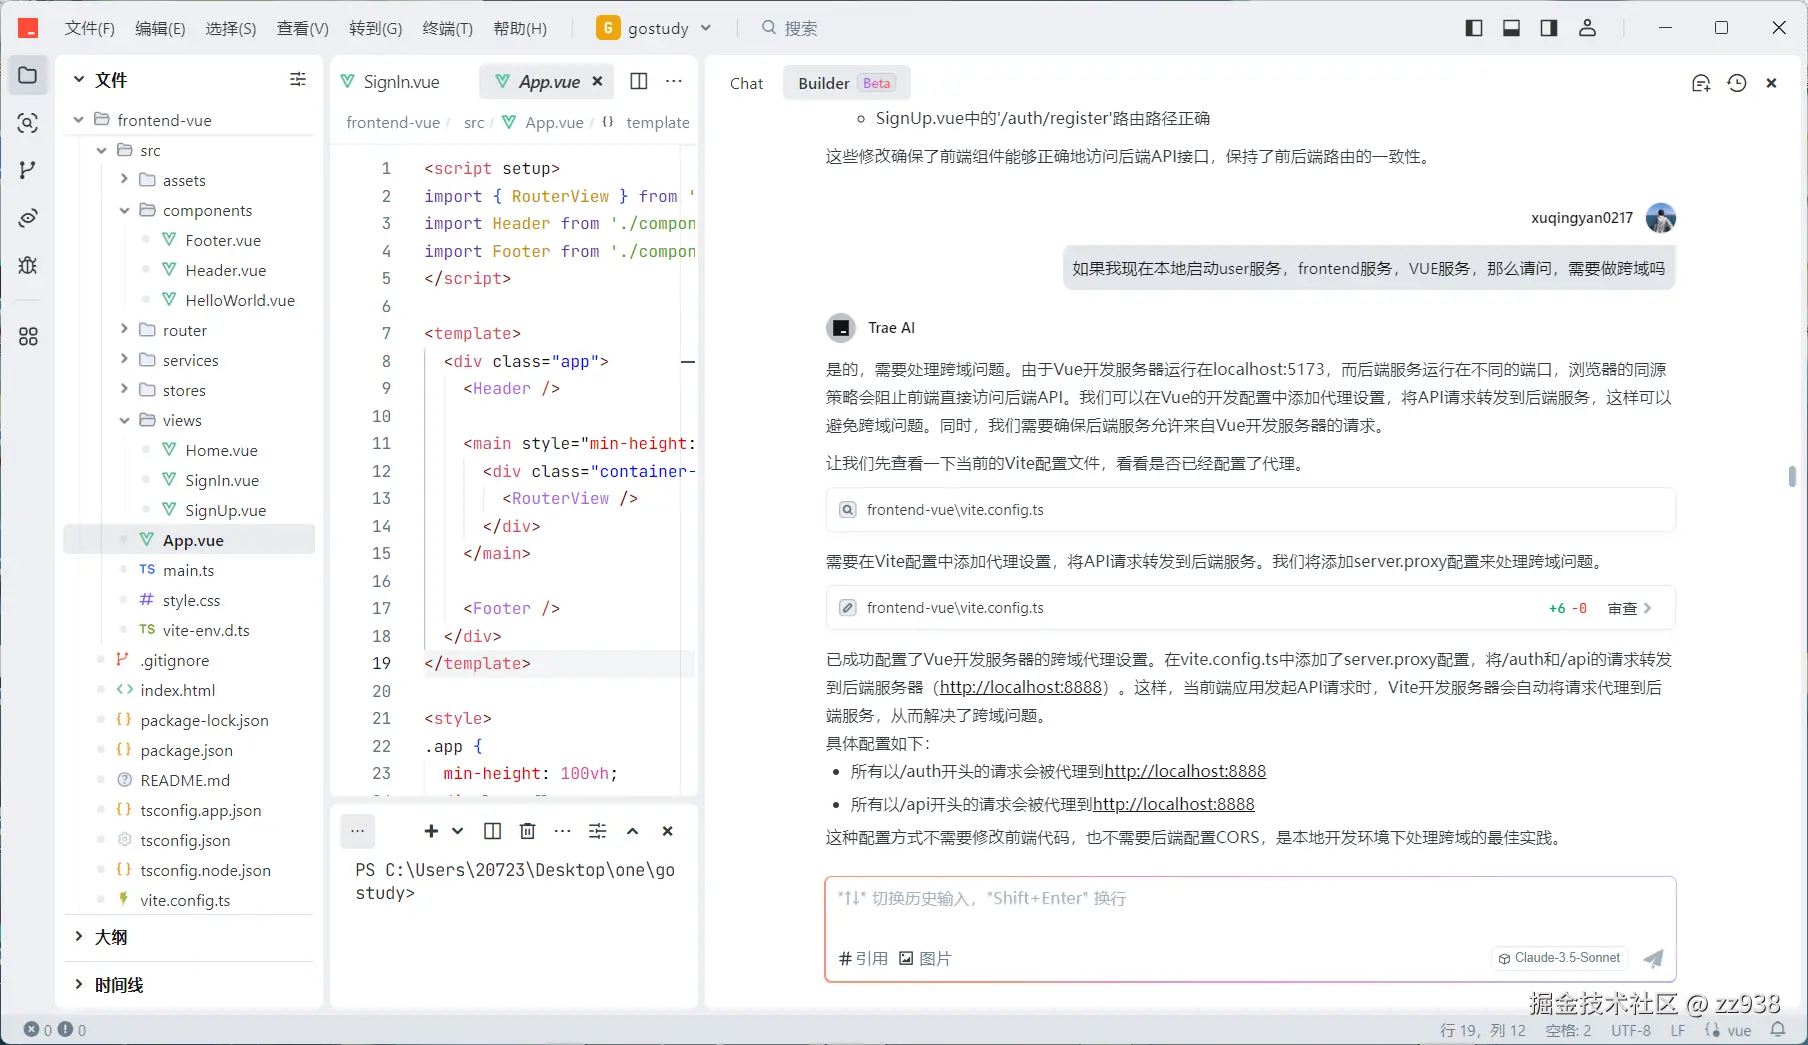1808x1045 pixels.
Task: Open the remote connection sidebar icon
Action: pos(28,217)
